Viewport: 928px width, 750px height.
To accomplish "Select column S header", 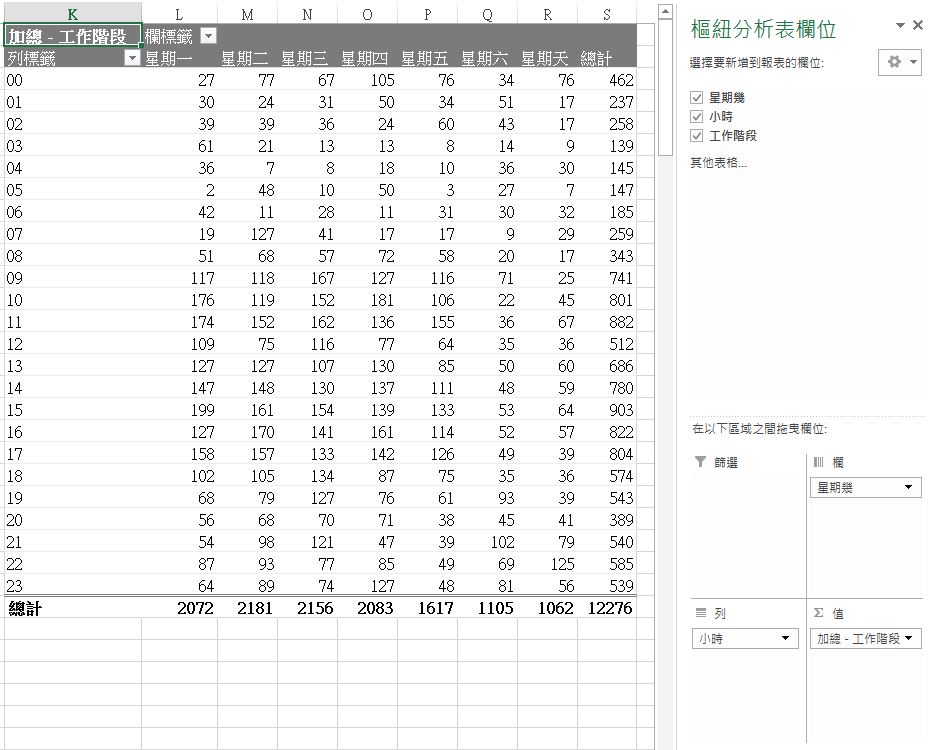I will coord(607,14).
